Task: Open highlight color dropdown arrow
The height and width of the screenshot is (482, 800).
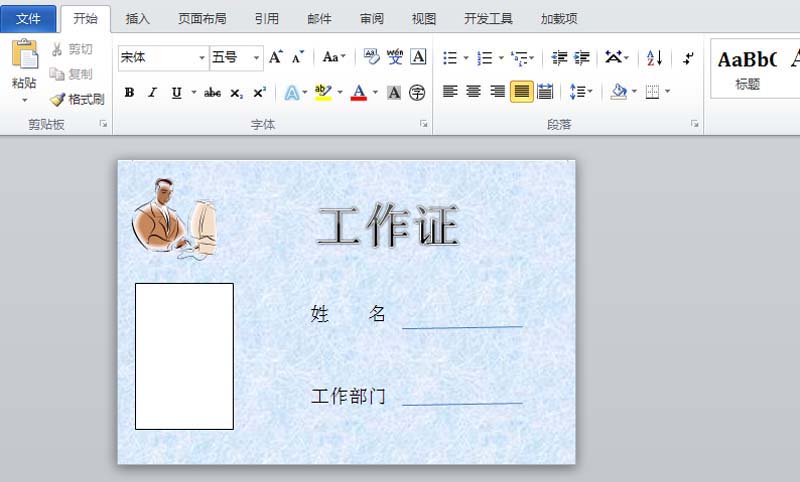Action: pos(340,92)
